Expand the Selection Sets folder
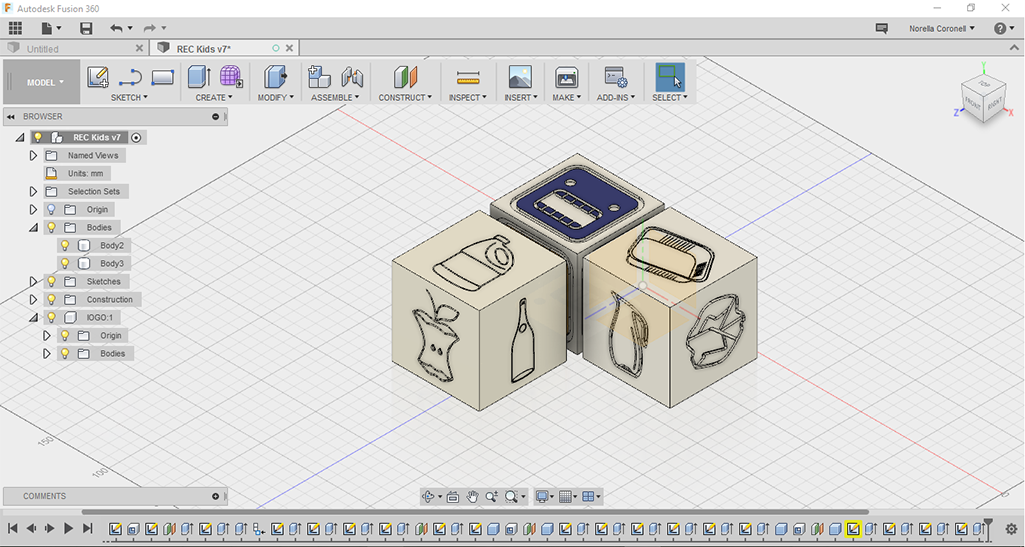The height and width of the screenshot is (547, 1025). point(33,191)
